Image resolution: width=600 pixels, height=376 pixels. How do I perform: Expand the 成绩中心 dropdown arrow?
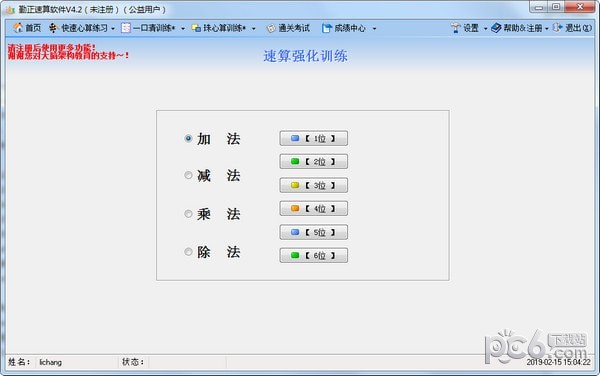coord(374,28)
